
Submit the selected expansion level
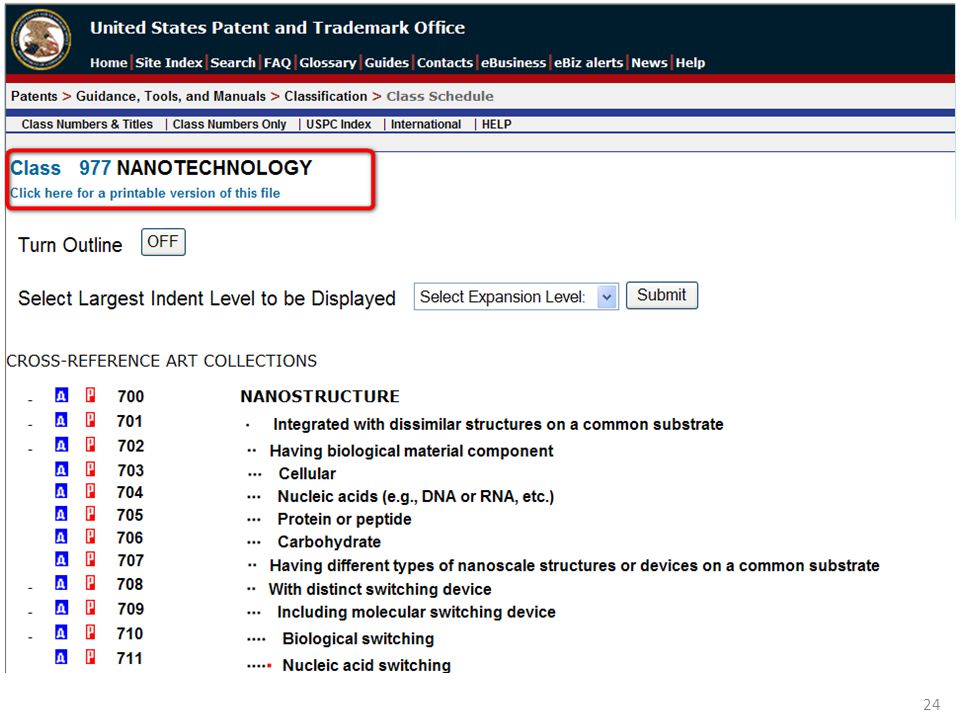662,295
